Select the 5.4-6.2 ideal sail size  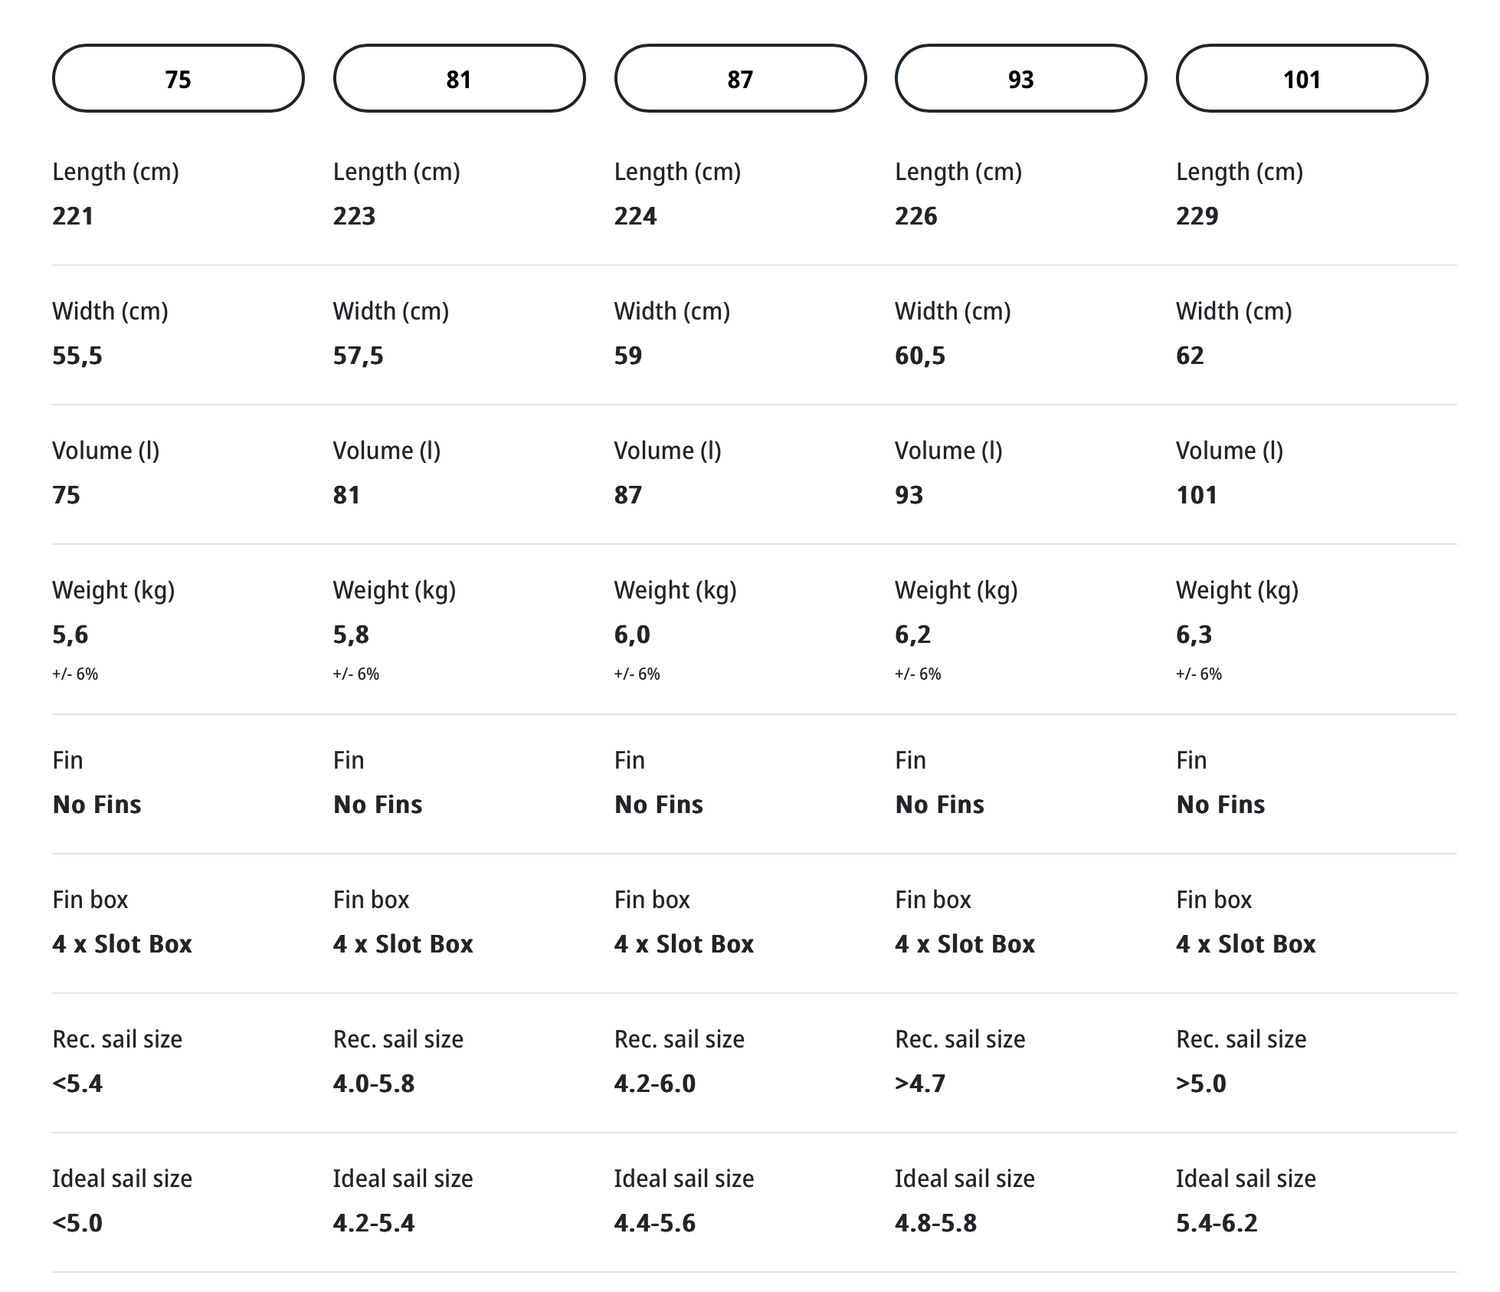pos(1217,1223)
